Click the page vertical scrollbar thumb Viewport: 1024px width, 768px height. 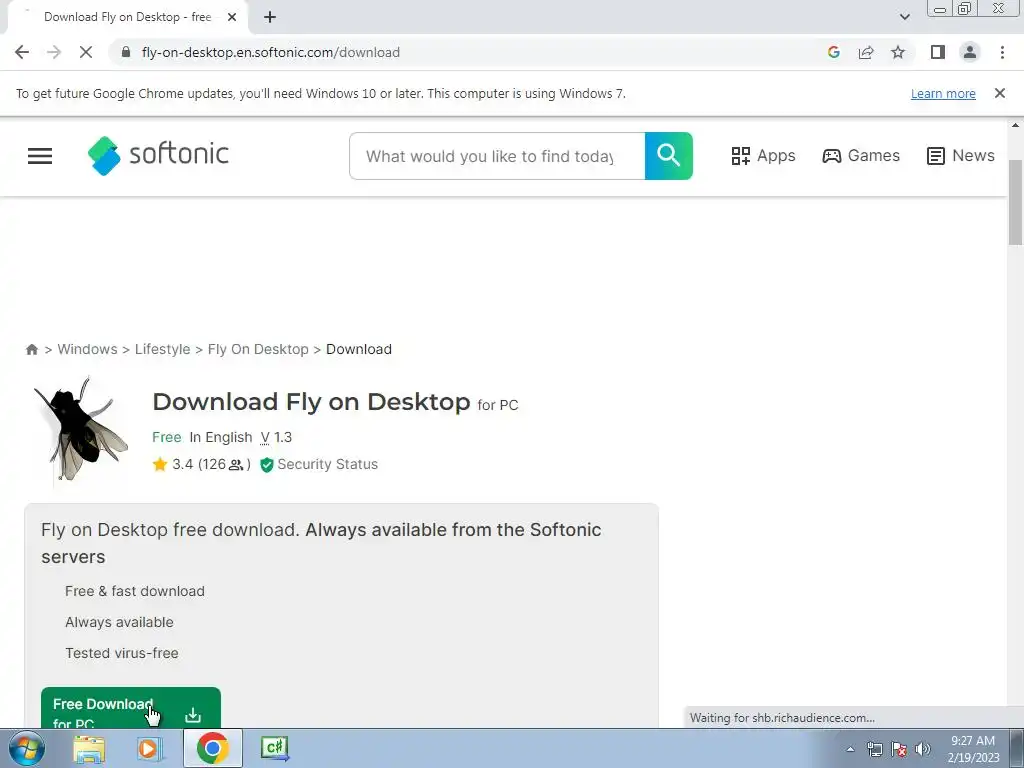point(1015,202)
